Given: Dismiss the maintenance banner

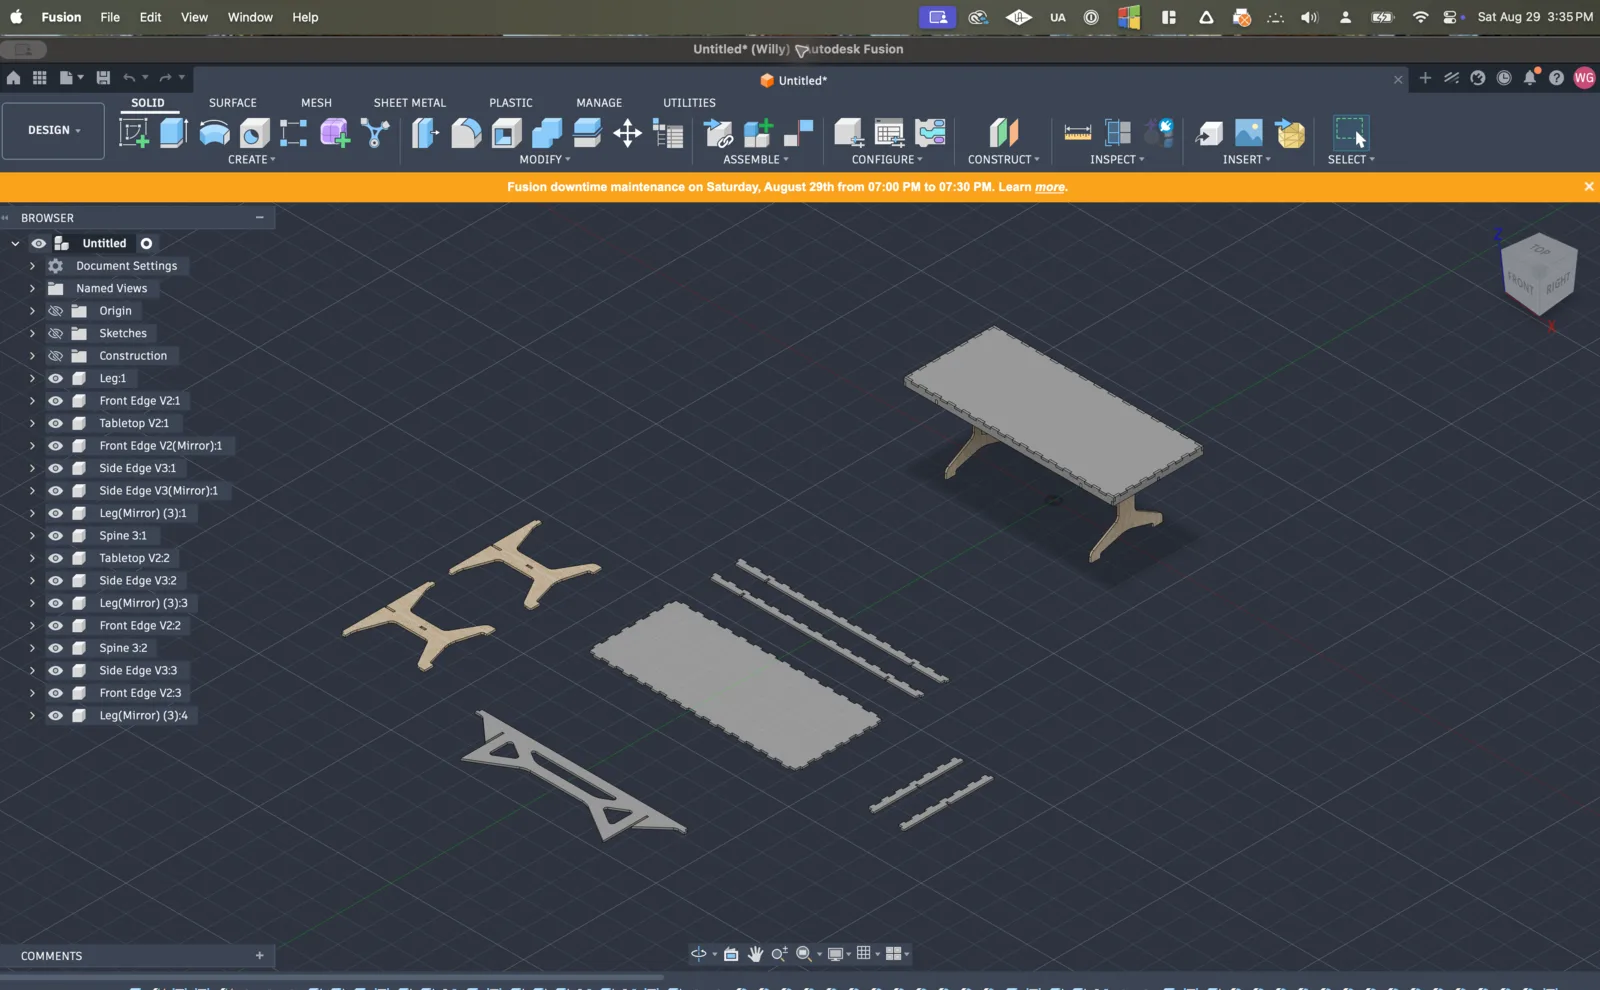Looking at the screenshot, I should (1588, 187).
